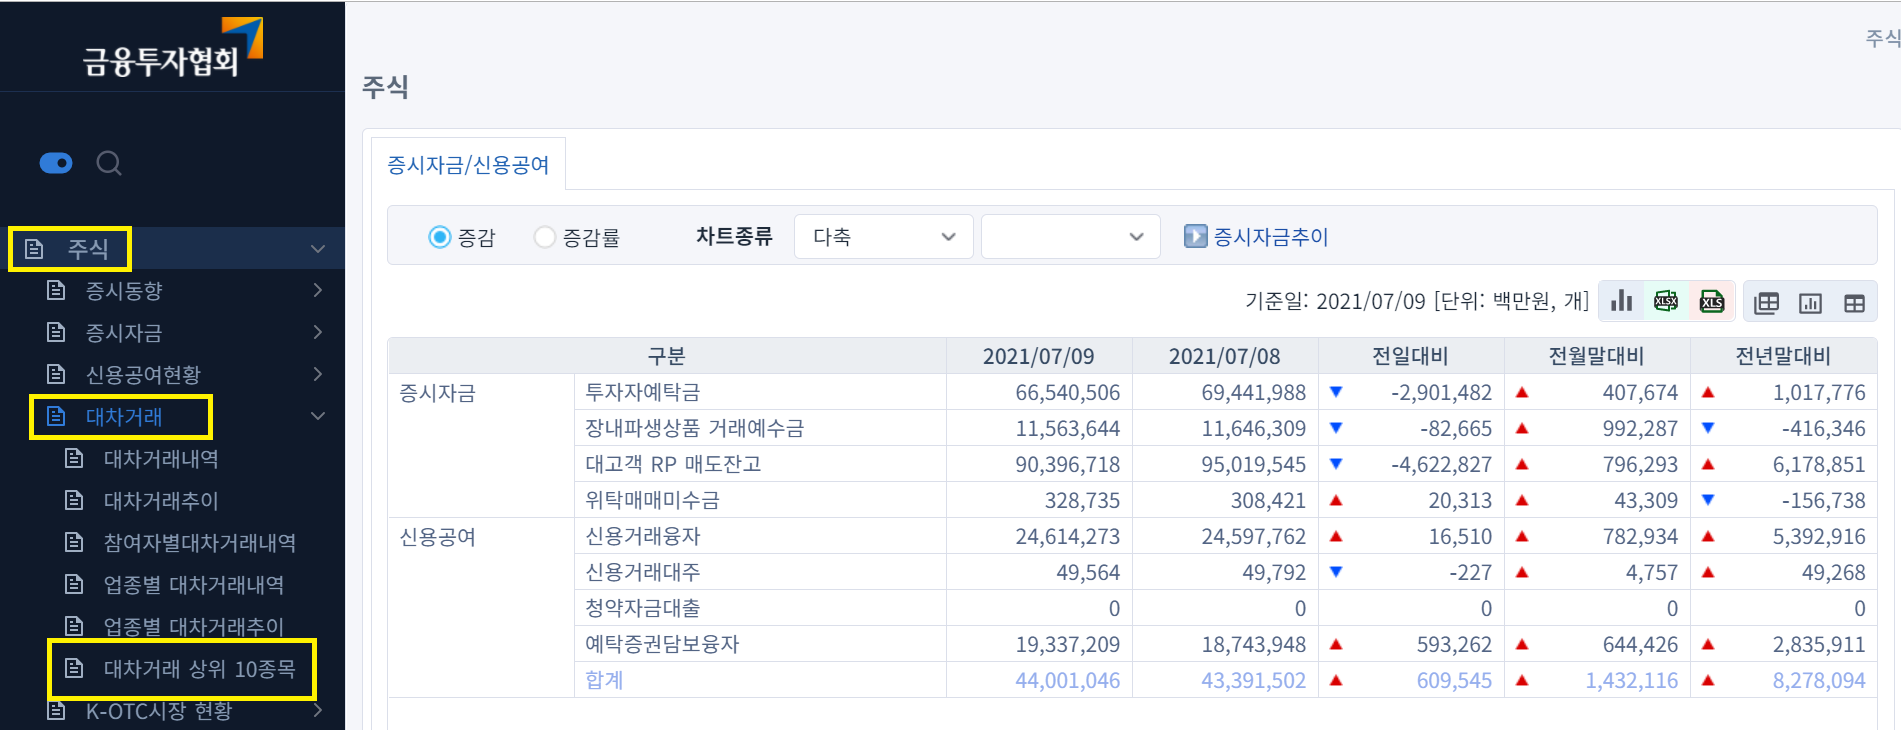Open the sidebar search magnifier icon
This screenshot has width=1901, height=730.
[109, 163]
